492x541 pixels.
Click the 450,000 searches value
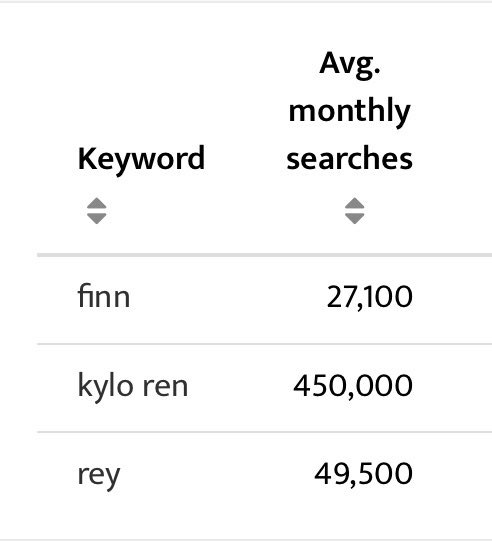(353, 386)
